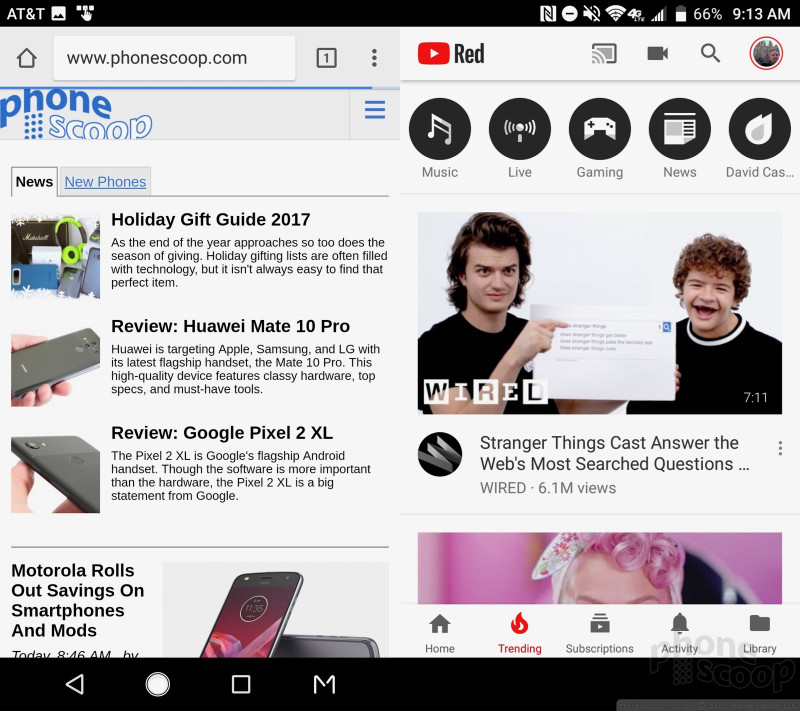Tap the browser home icon
This screenshot has height=711, width=800.
pyautogui.click(x=27, y=58)
